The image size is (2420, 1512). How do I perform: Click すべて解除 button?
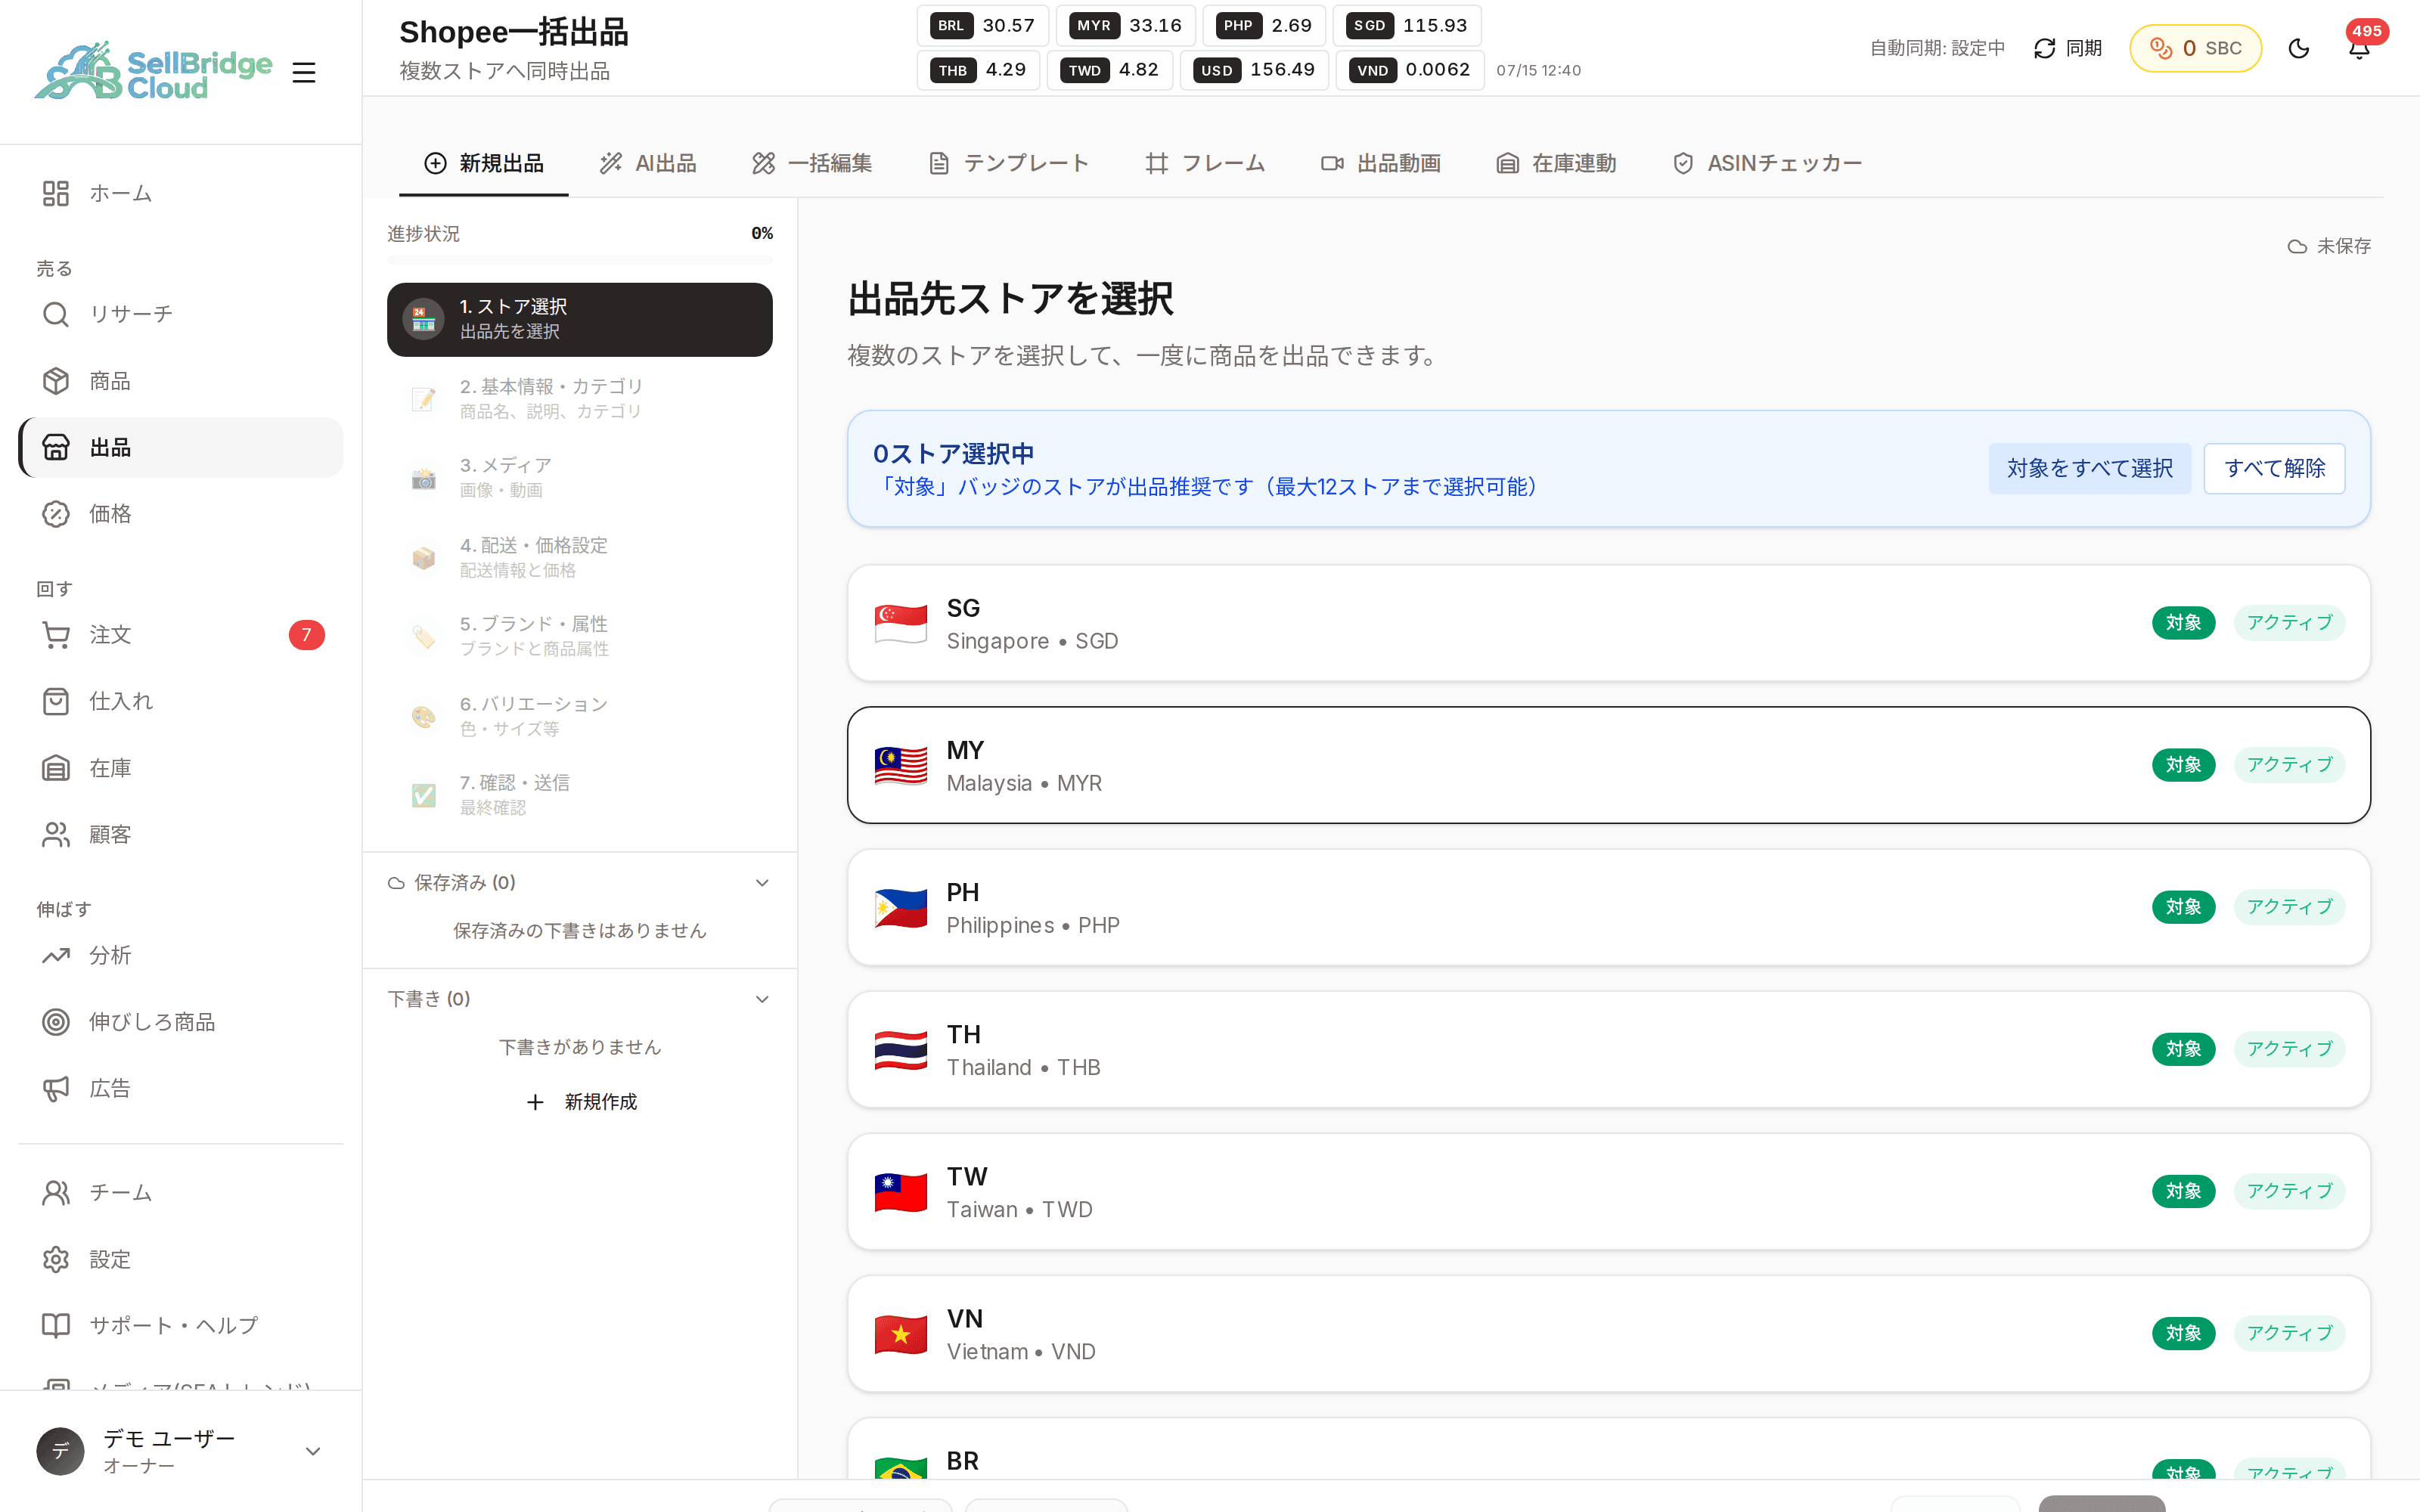tap(2274, 468)
